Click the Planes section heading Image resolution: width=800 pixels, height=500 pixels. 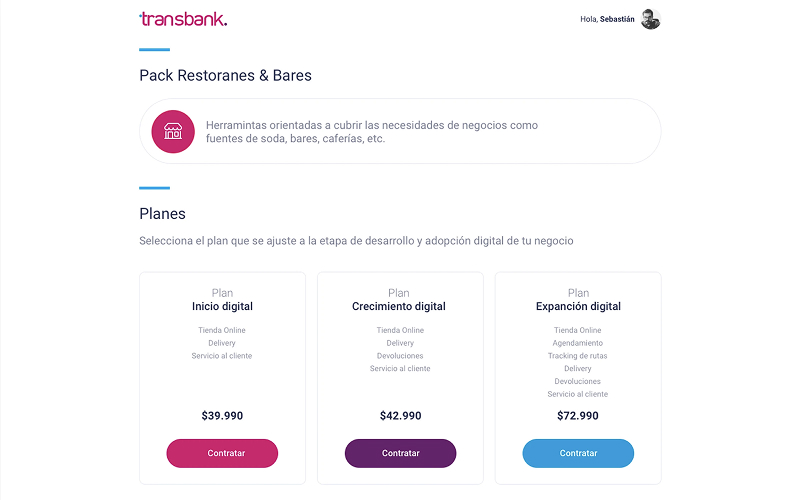point(162,213)
